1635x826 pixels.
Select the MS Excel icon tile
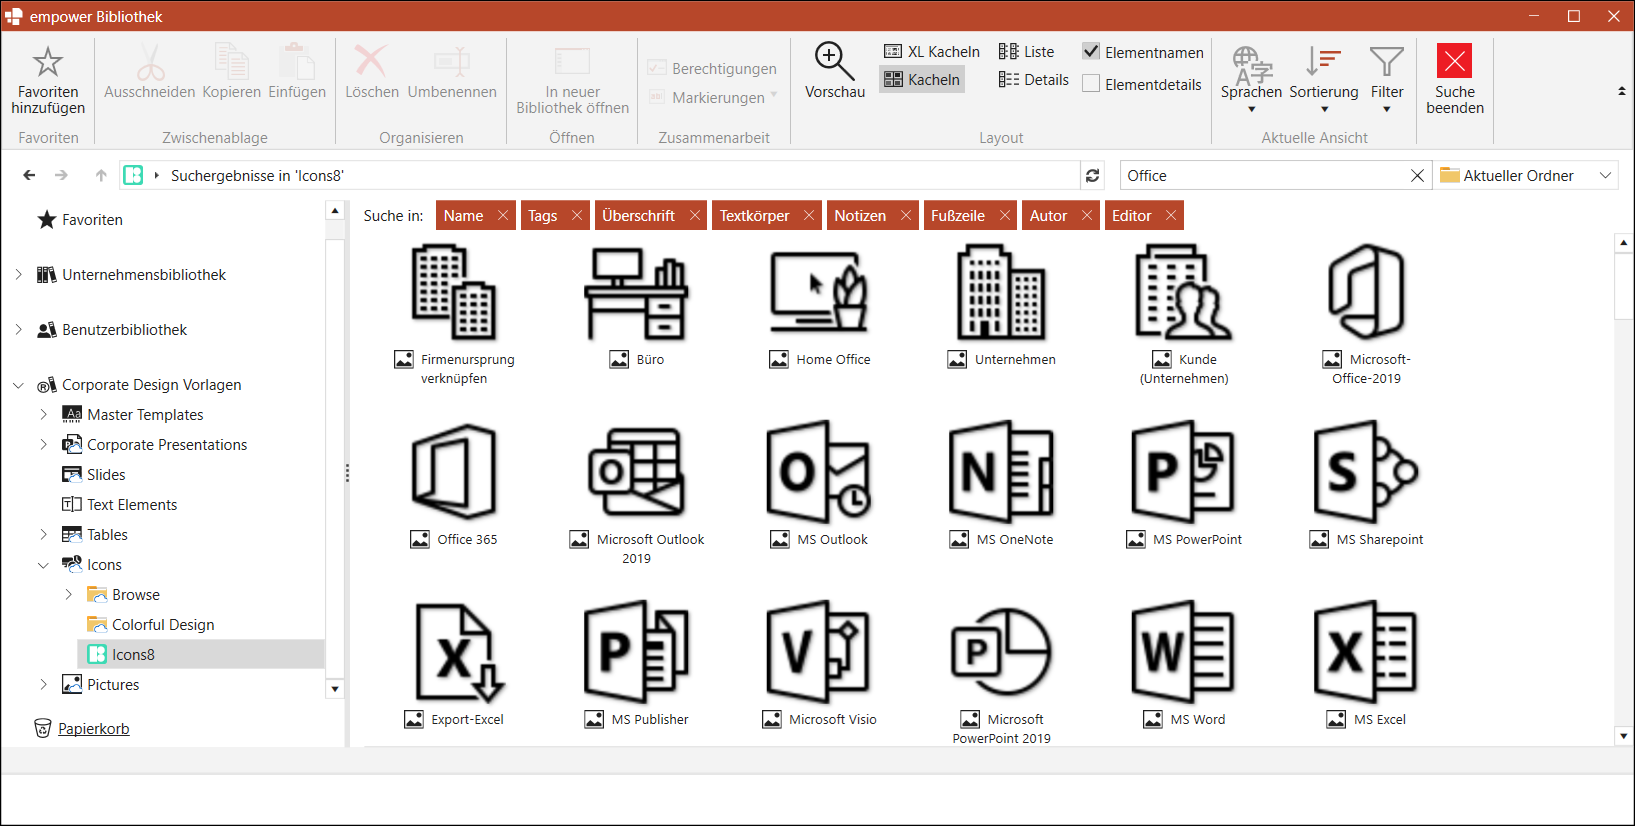tap(1366, 665)
